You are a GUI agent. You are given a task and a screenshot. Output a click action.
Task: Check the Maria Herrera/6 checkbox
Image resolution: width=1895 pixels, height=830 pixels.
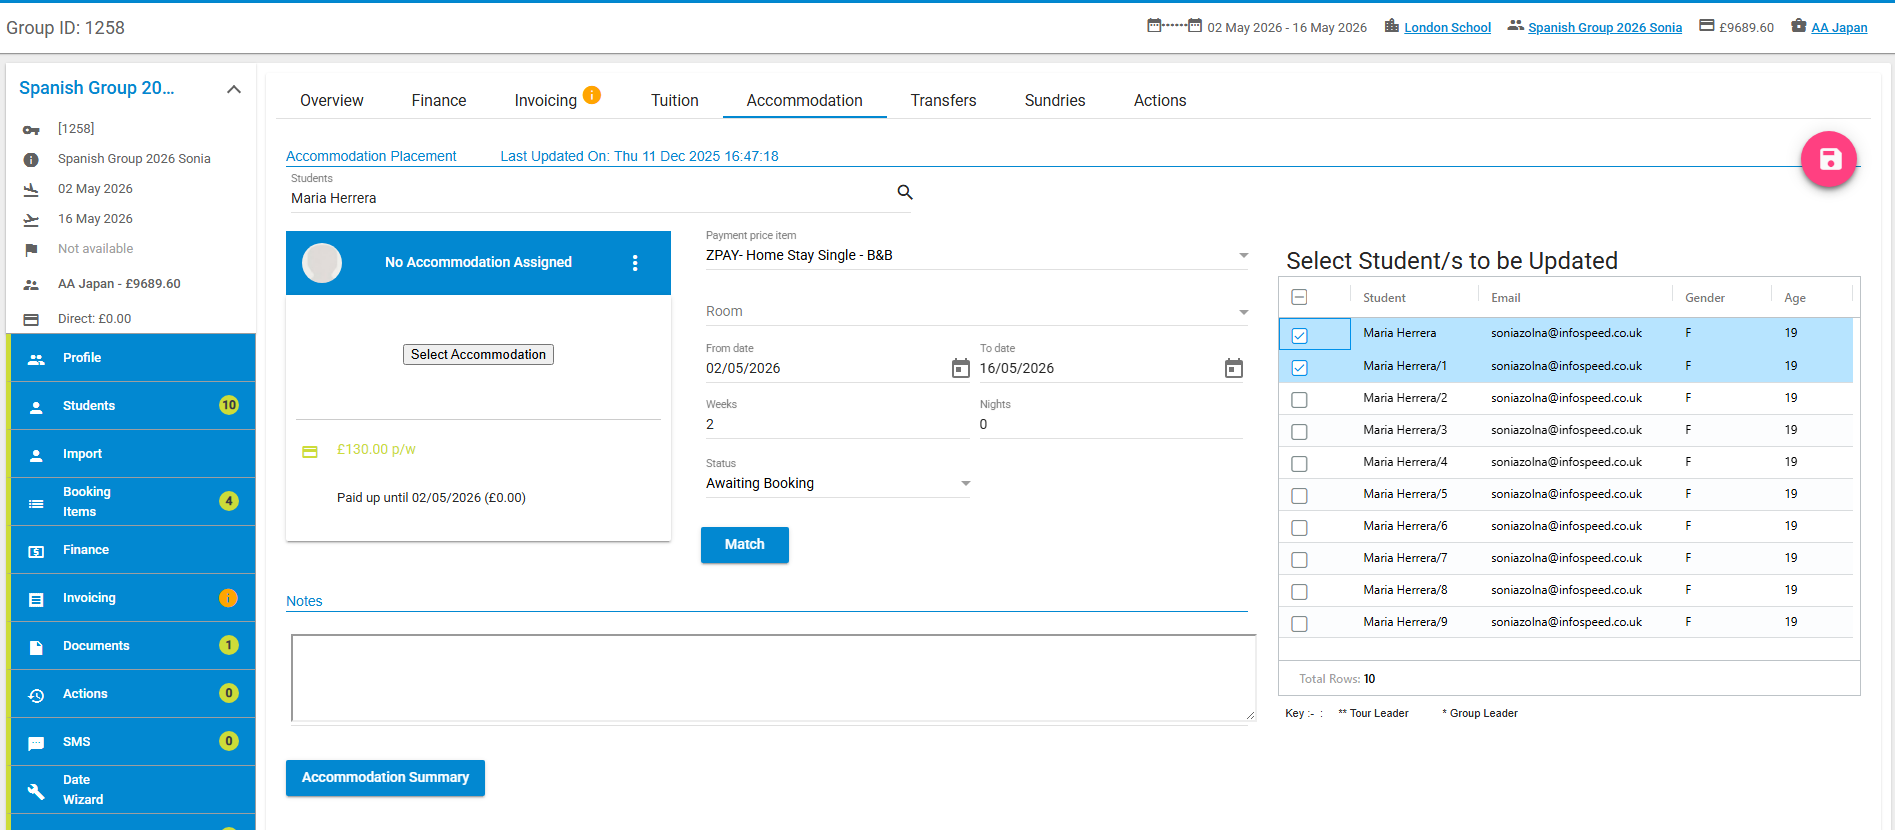(1299, 527)
